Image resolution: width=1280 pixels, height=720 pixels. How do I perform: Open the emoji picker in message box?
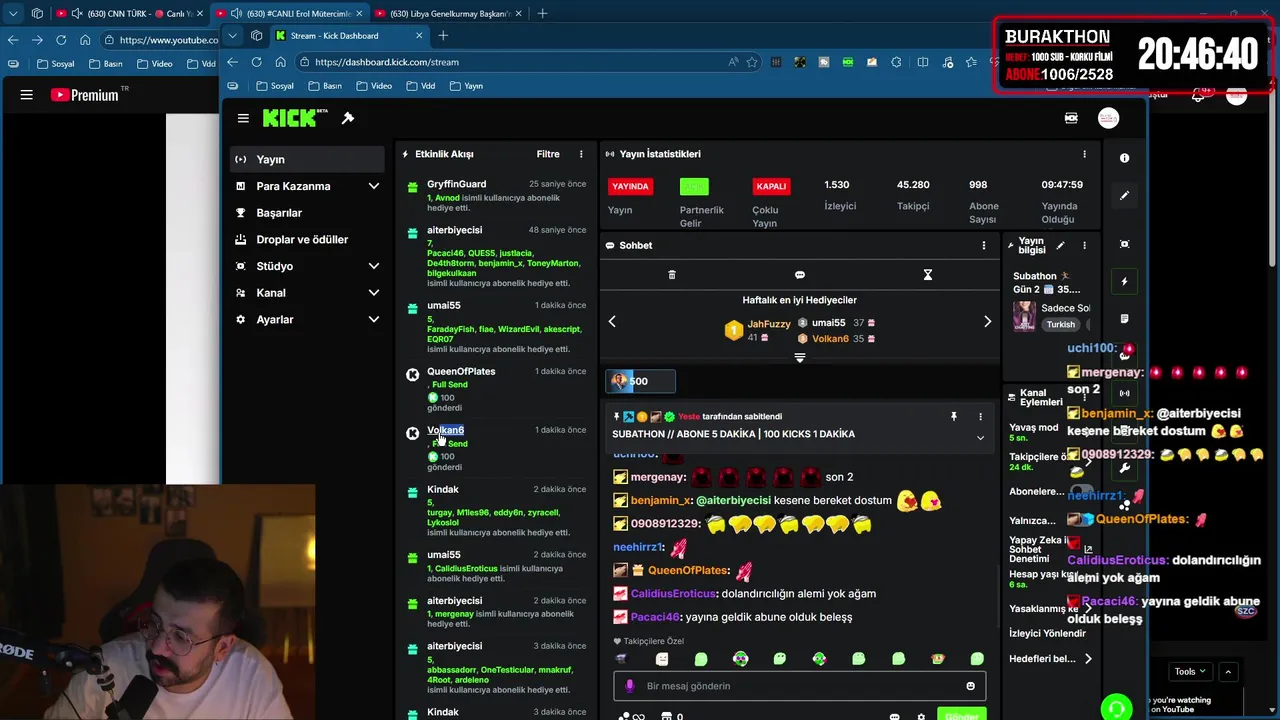point(970,686)
